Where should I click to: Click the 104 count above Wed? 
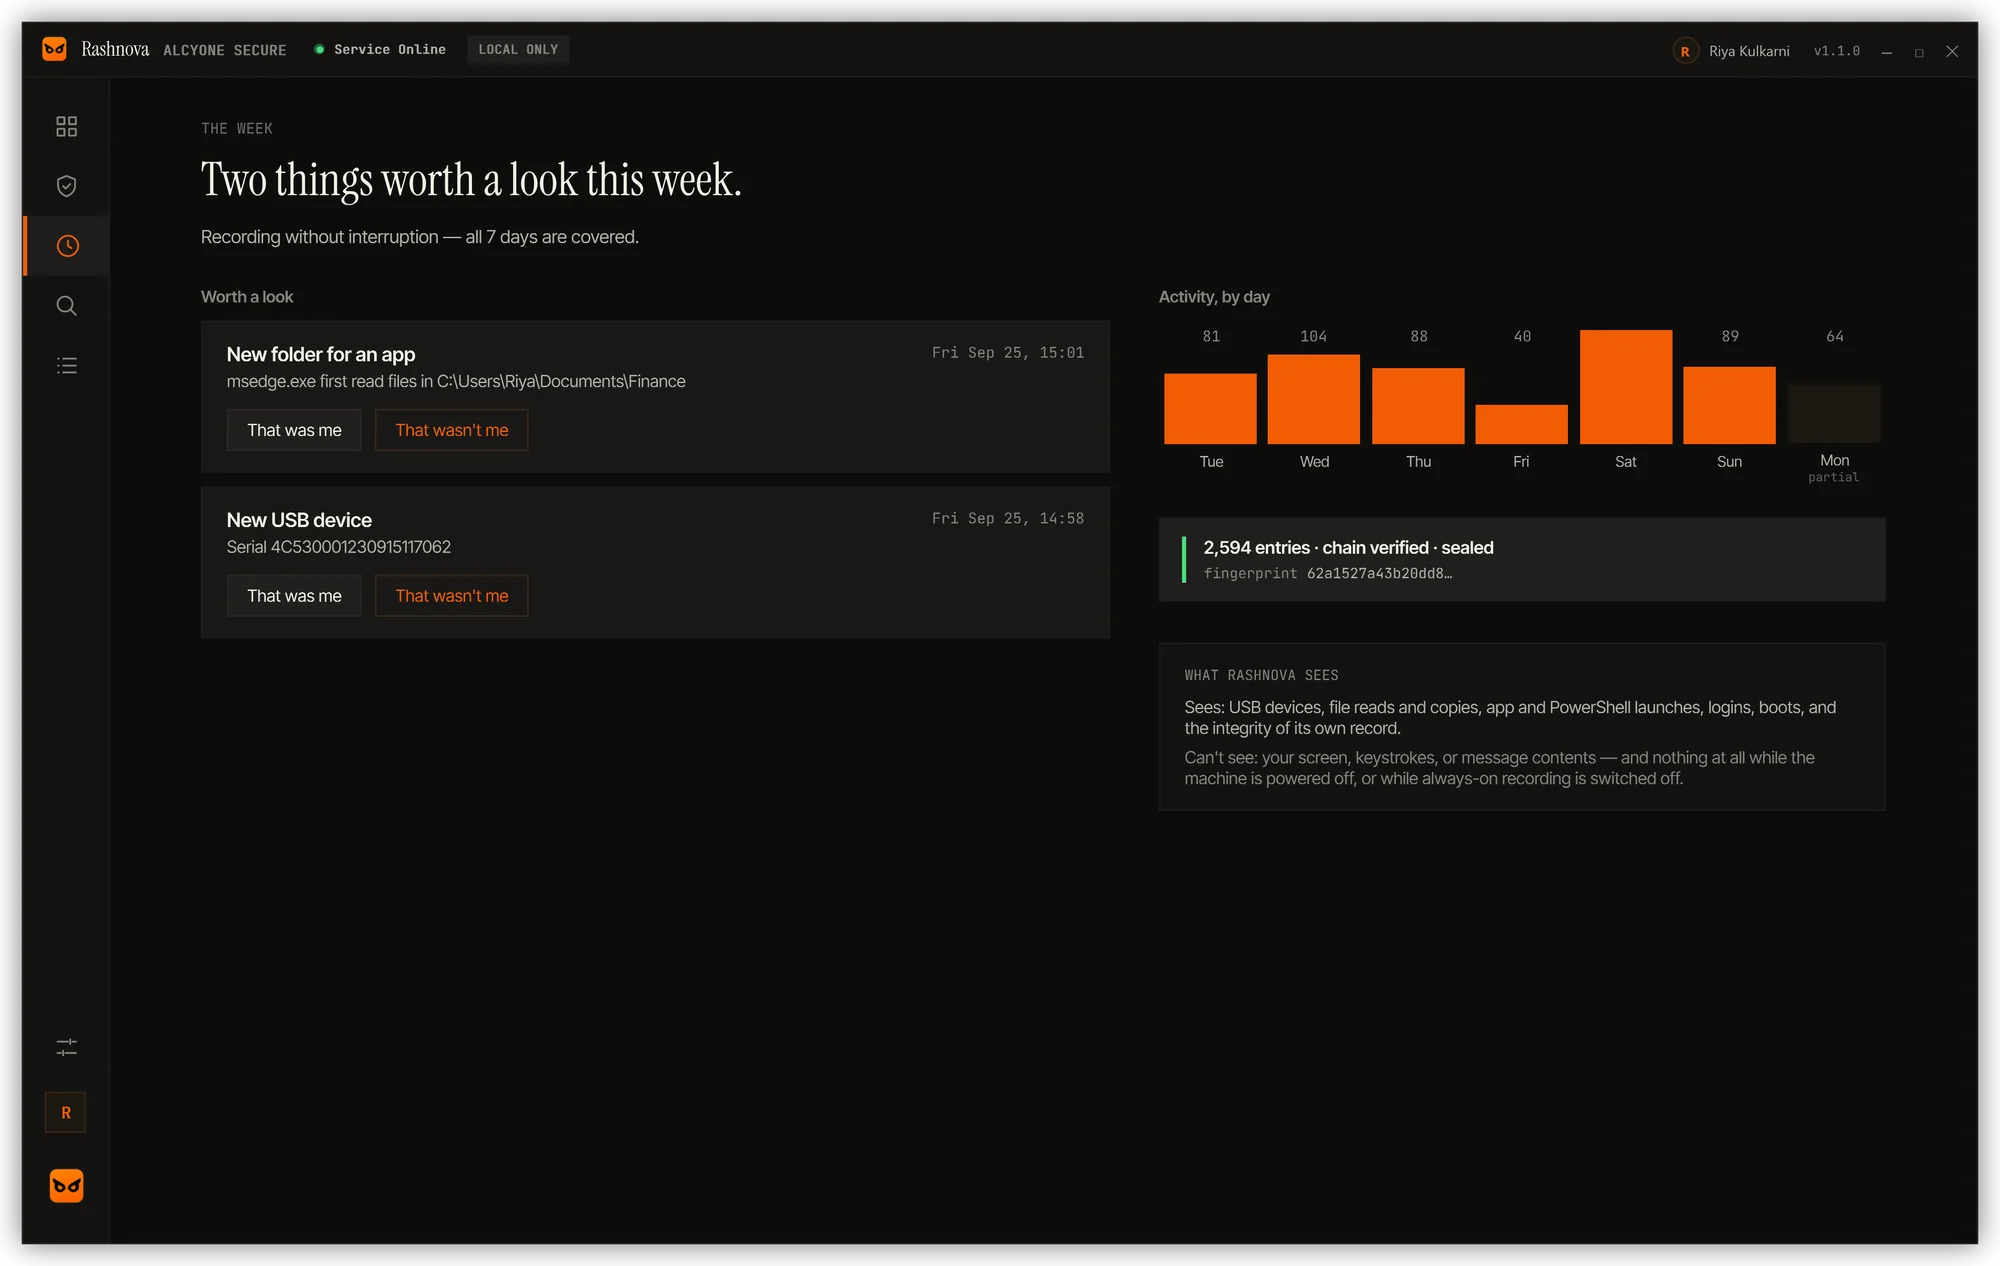tap(1314, 336)
